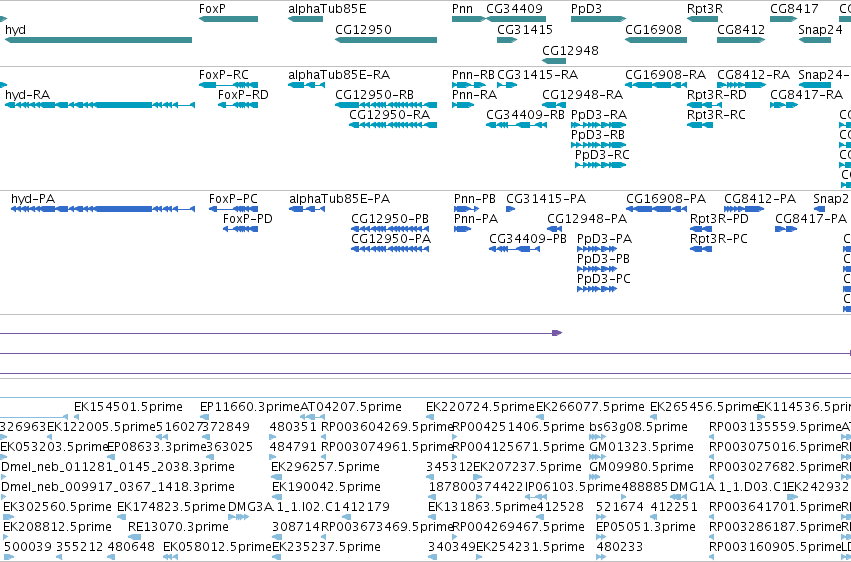Image resolution: width=851 pixels, height=562 pixels.
Task: Select the alphaTub85E gene label
Action: coord(327,9)
